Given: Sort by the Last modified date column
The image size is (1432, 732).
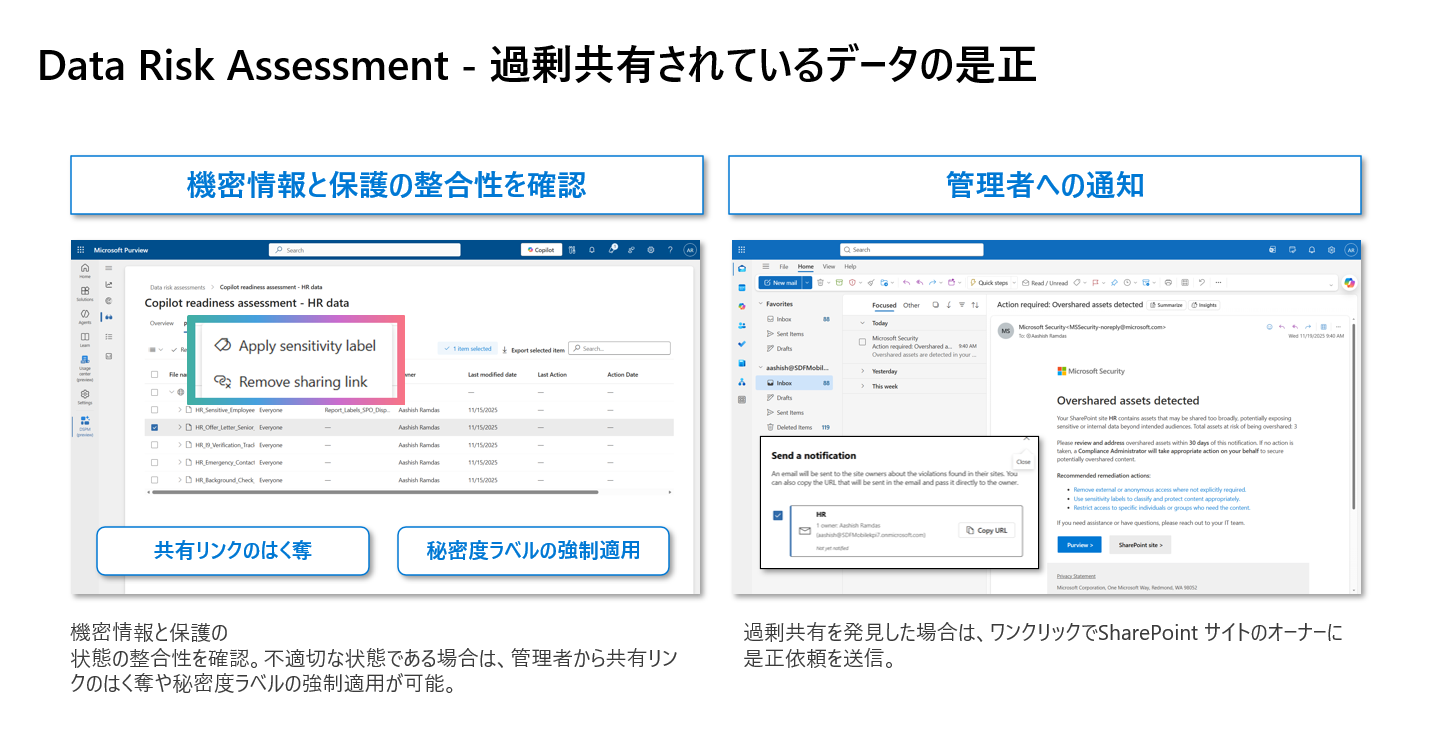Looking at the screenshot, I should [492, 375].
